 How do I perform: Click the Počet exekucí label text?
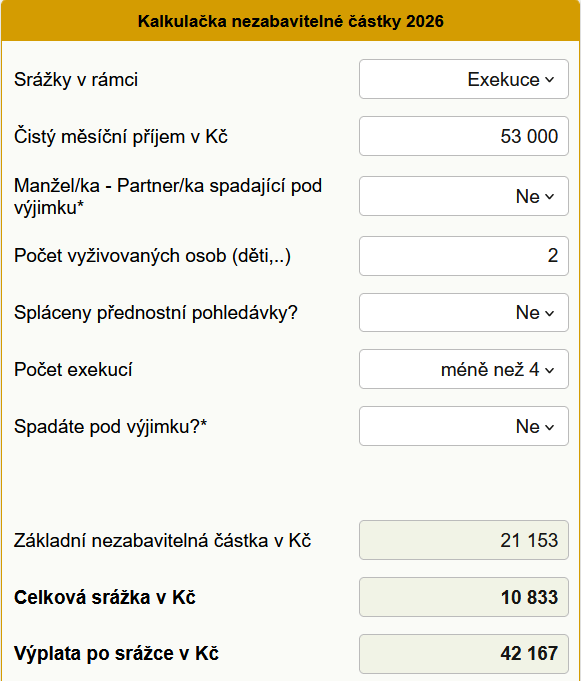pos(73,370)
